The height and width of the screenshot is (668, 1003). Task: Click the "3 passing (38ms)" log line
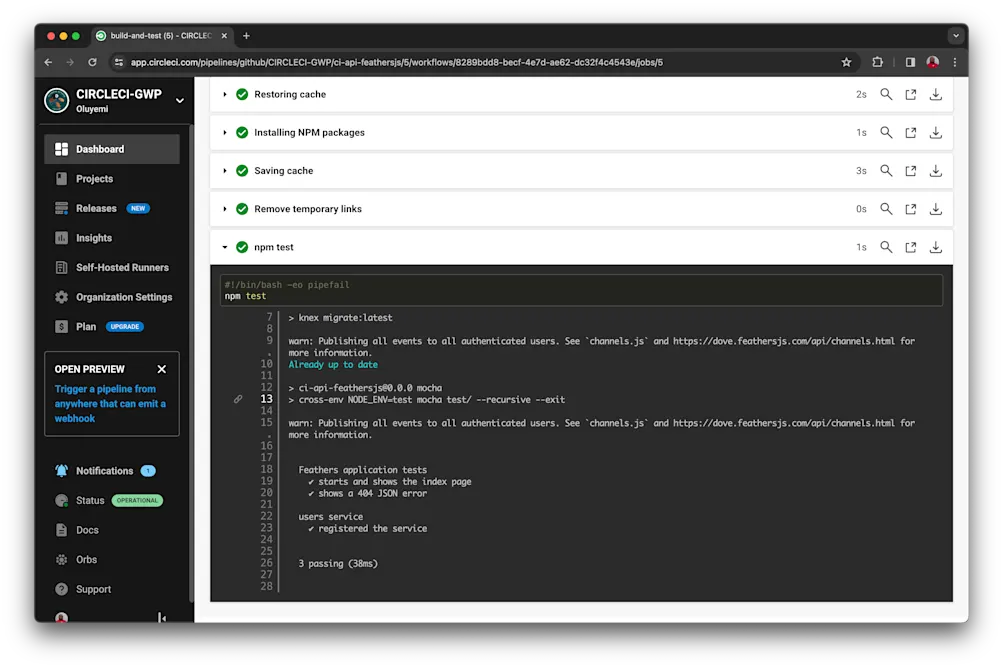(x=338, y=564)
